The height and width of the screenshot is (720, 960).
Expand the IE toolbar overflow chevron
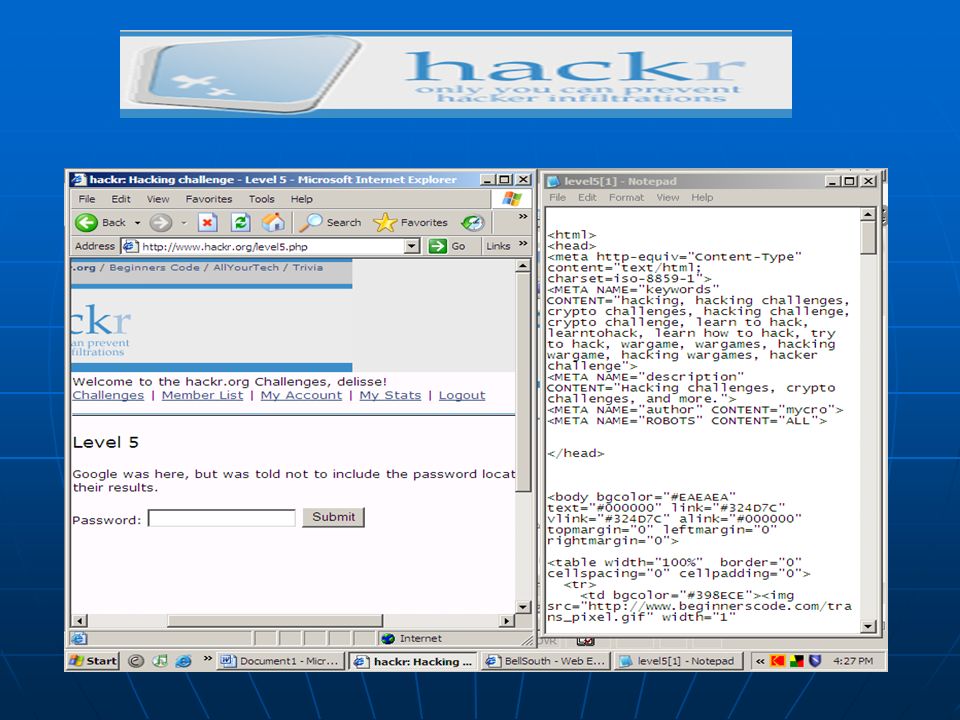(523, 216)
